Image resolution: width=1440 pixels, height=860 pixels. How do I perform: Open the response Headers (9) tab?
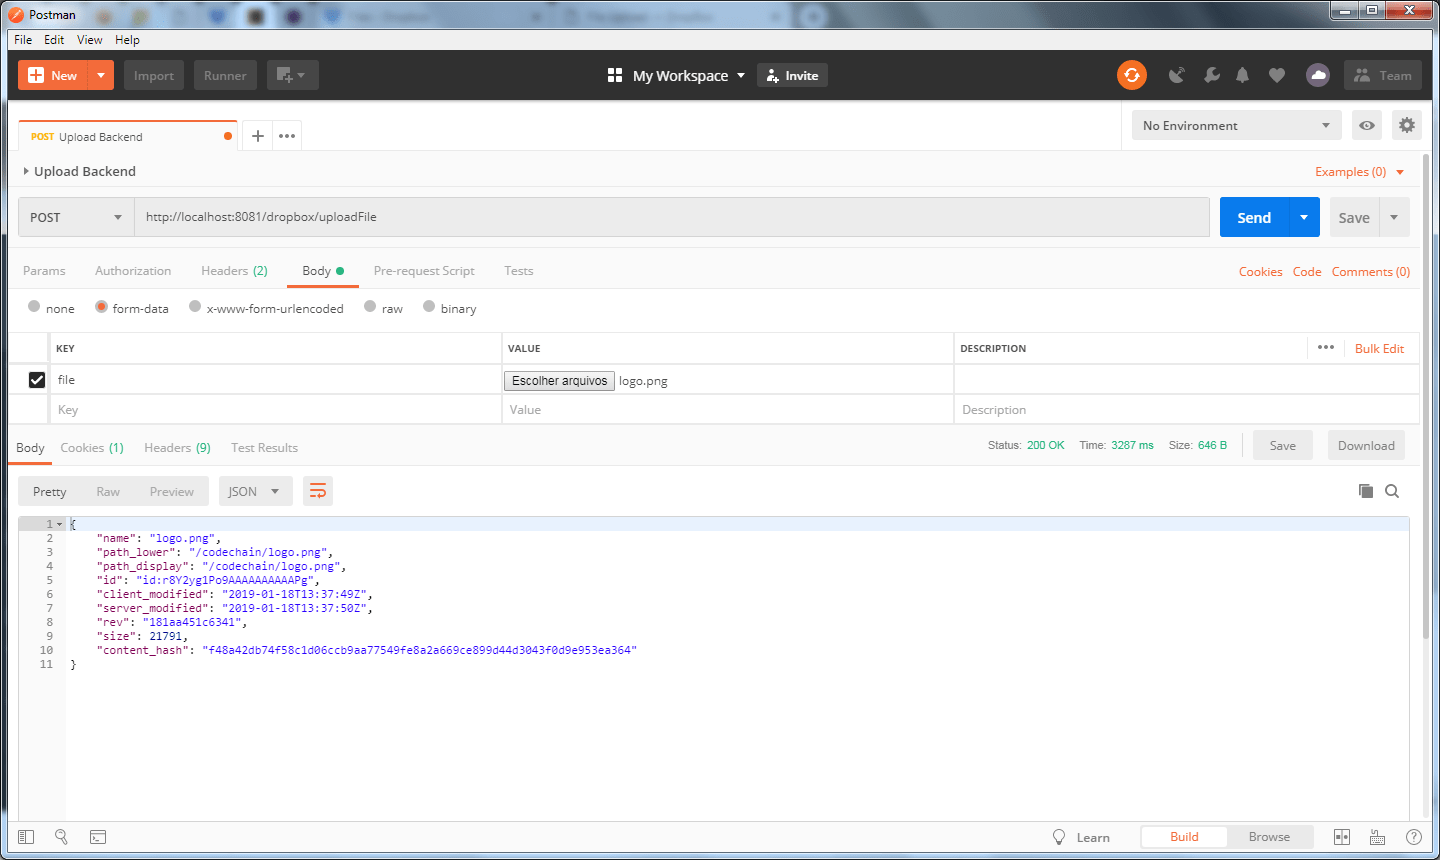(177, 448)
